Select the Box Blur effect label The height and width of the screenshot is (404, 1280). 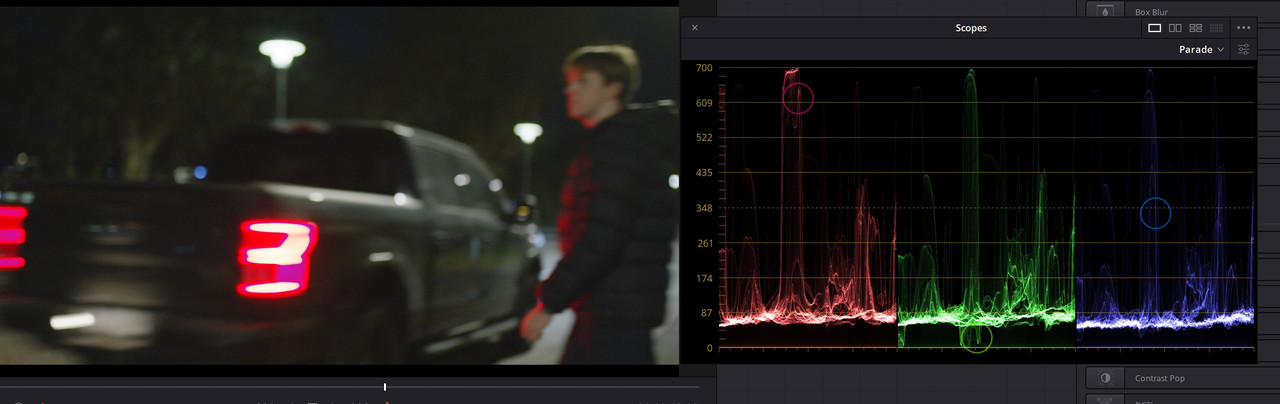1151,12
